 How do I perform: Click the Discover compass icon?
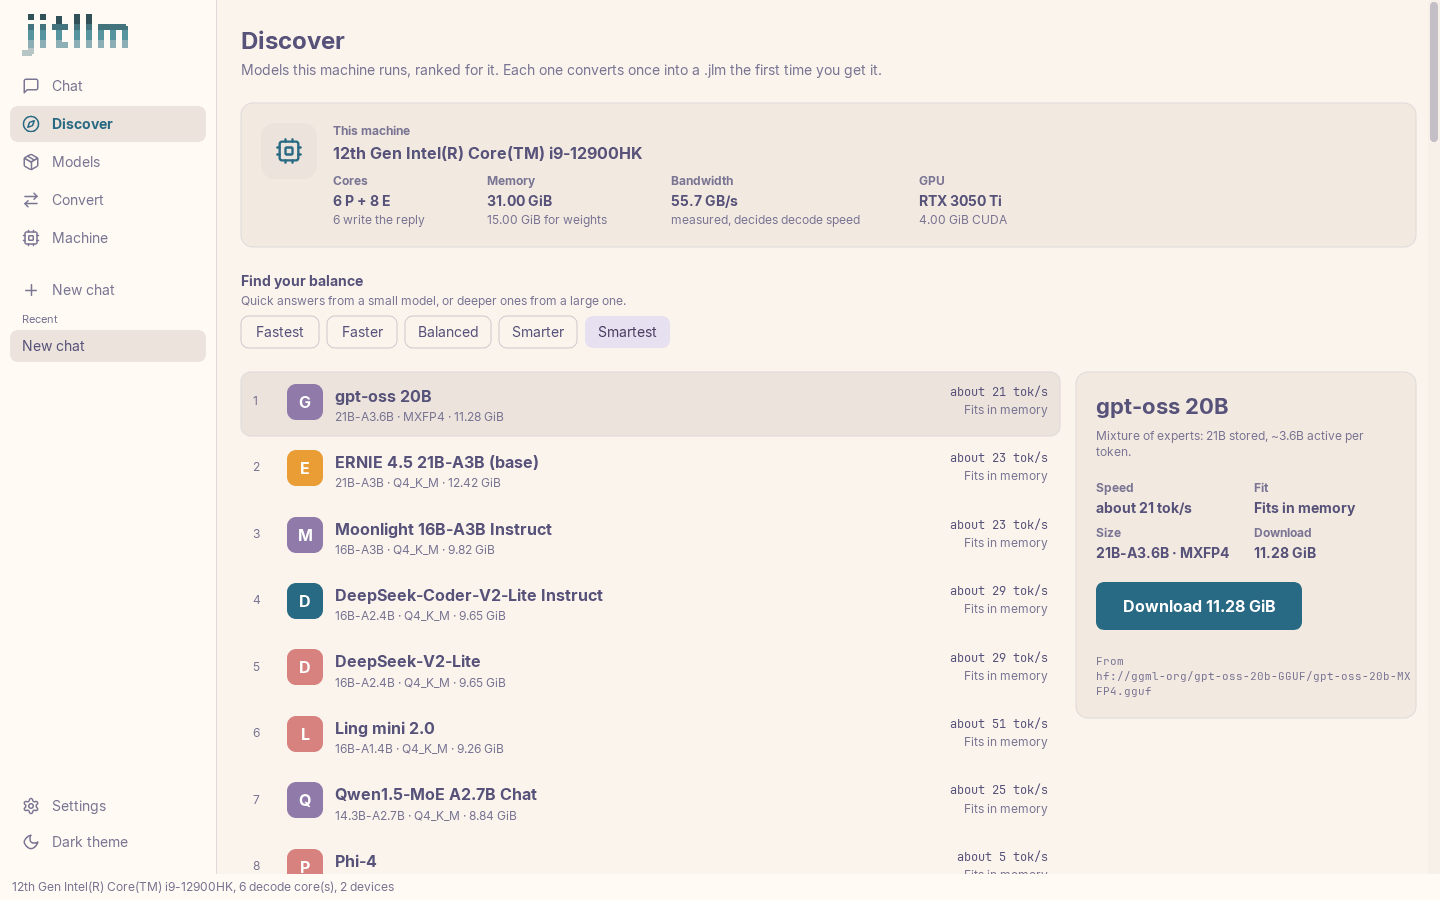[x=31, y=124]
